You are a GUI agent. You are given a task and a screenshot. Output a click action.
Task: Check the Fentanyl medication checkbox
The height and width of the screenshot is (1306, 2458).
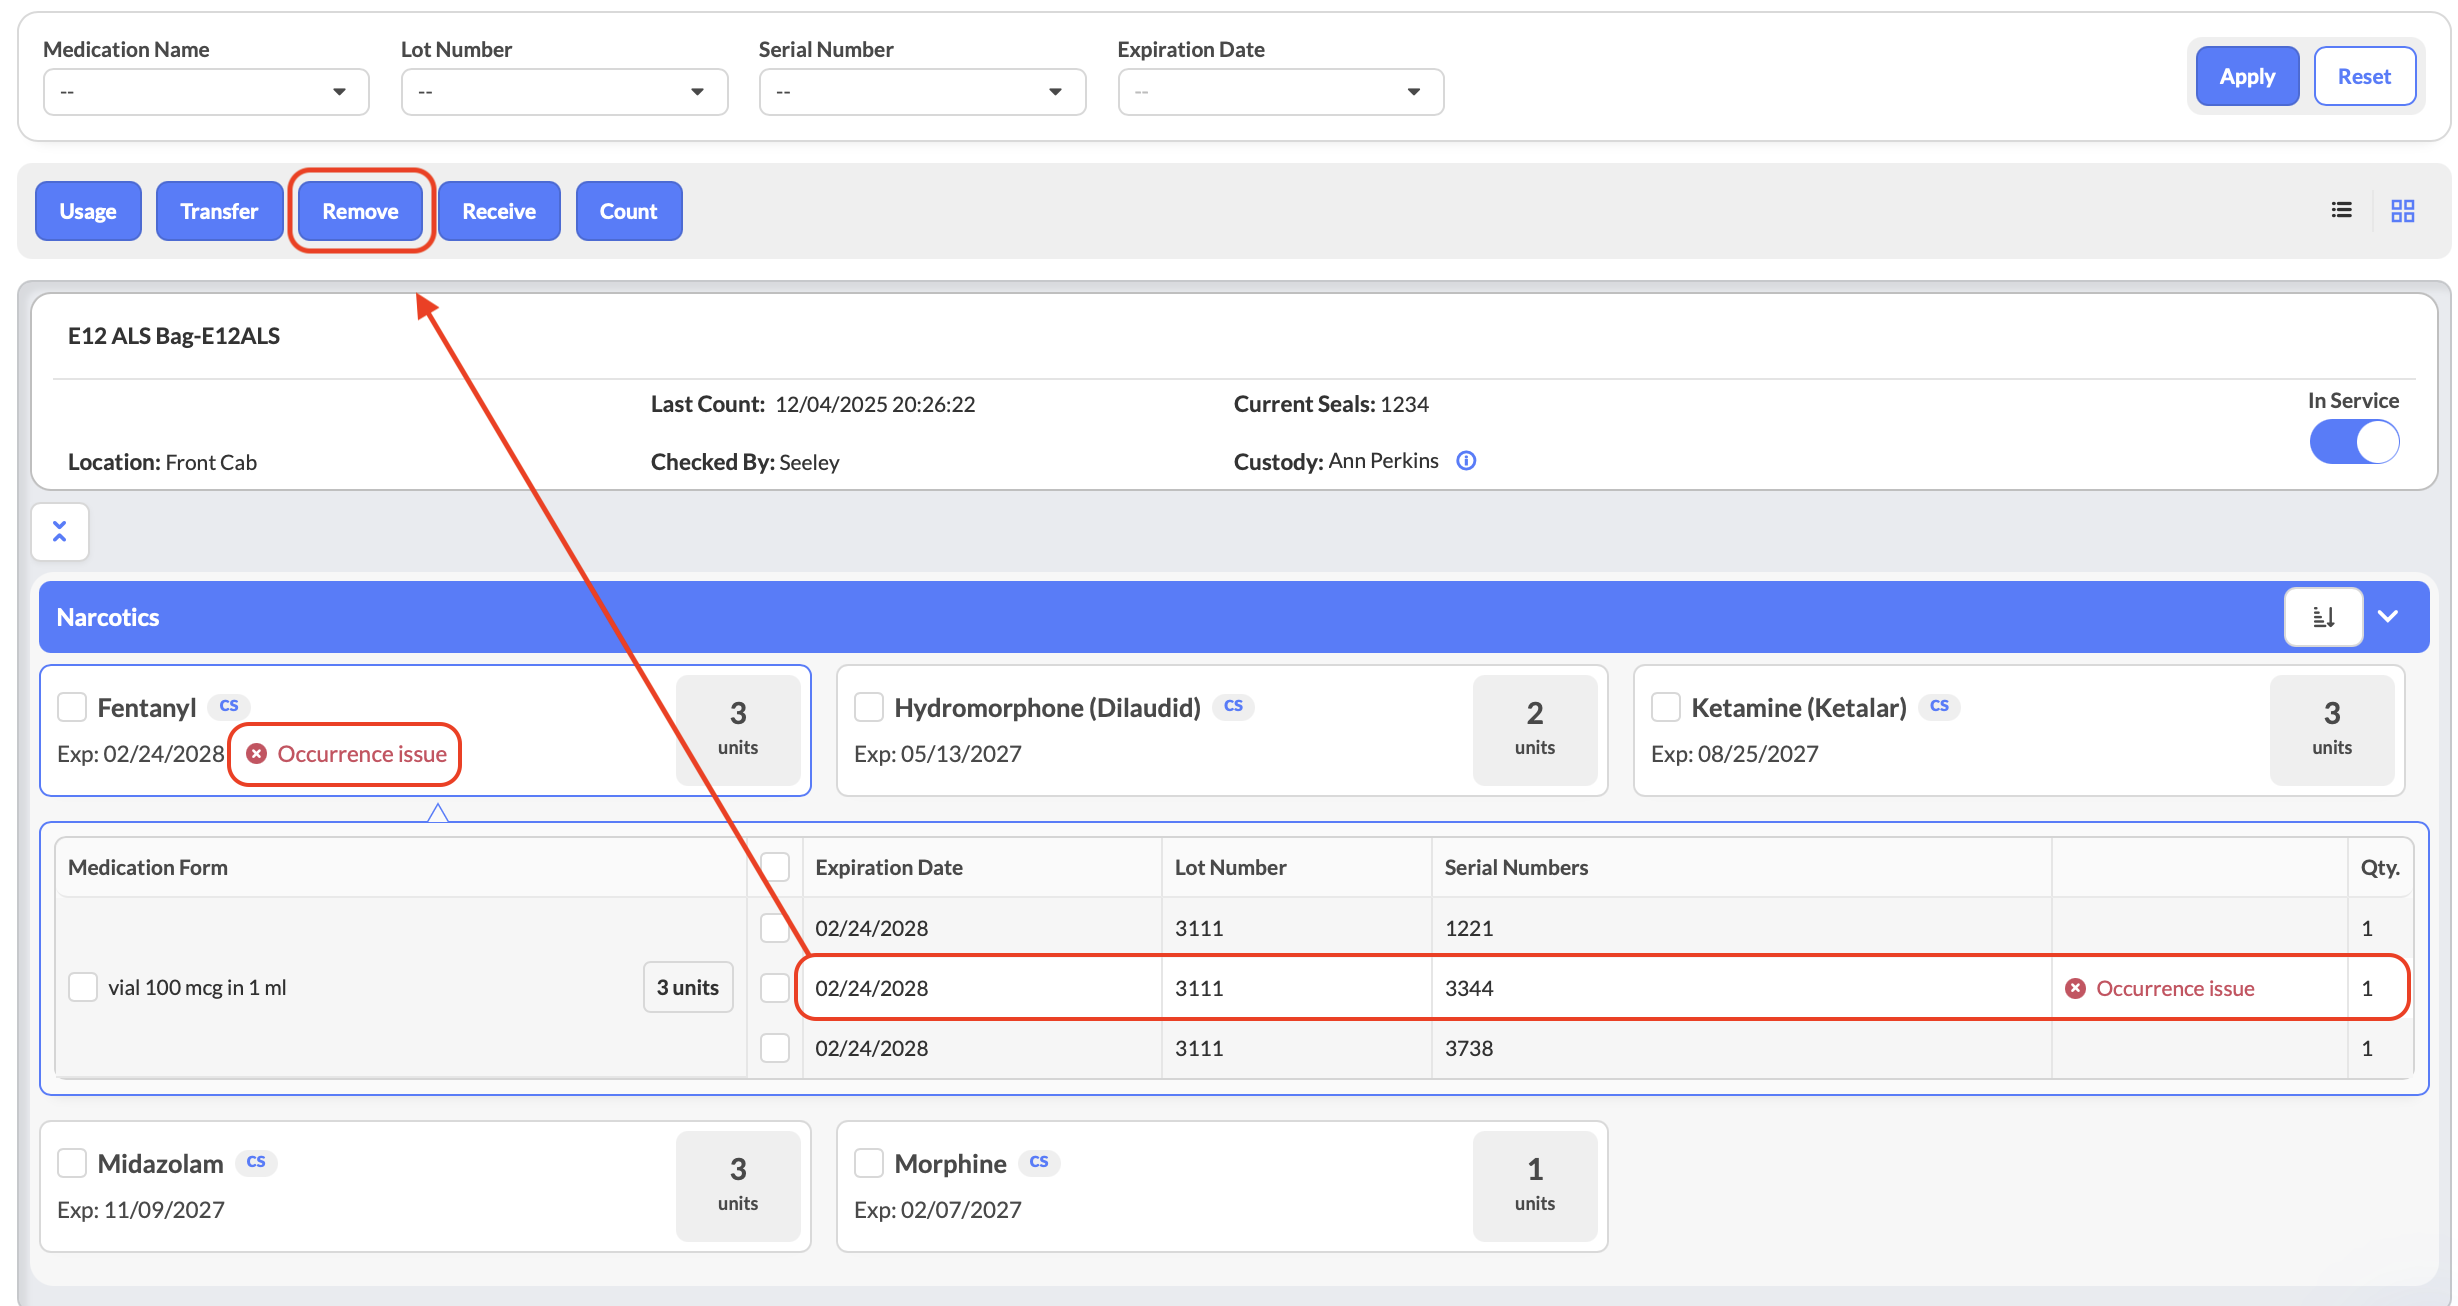(x=72, y=707)
